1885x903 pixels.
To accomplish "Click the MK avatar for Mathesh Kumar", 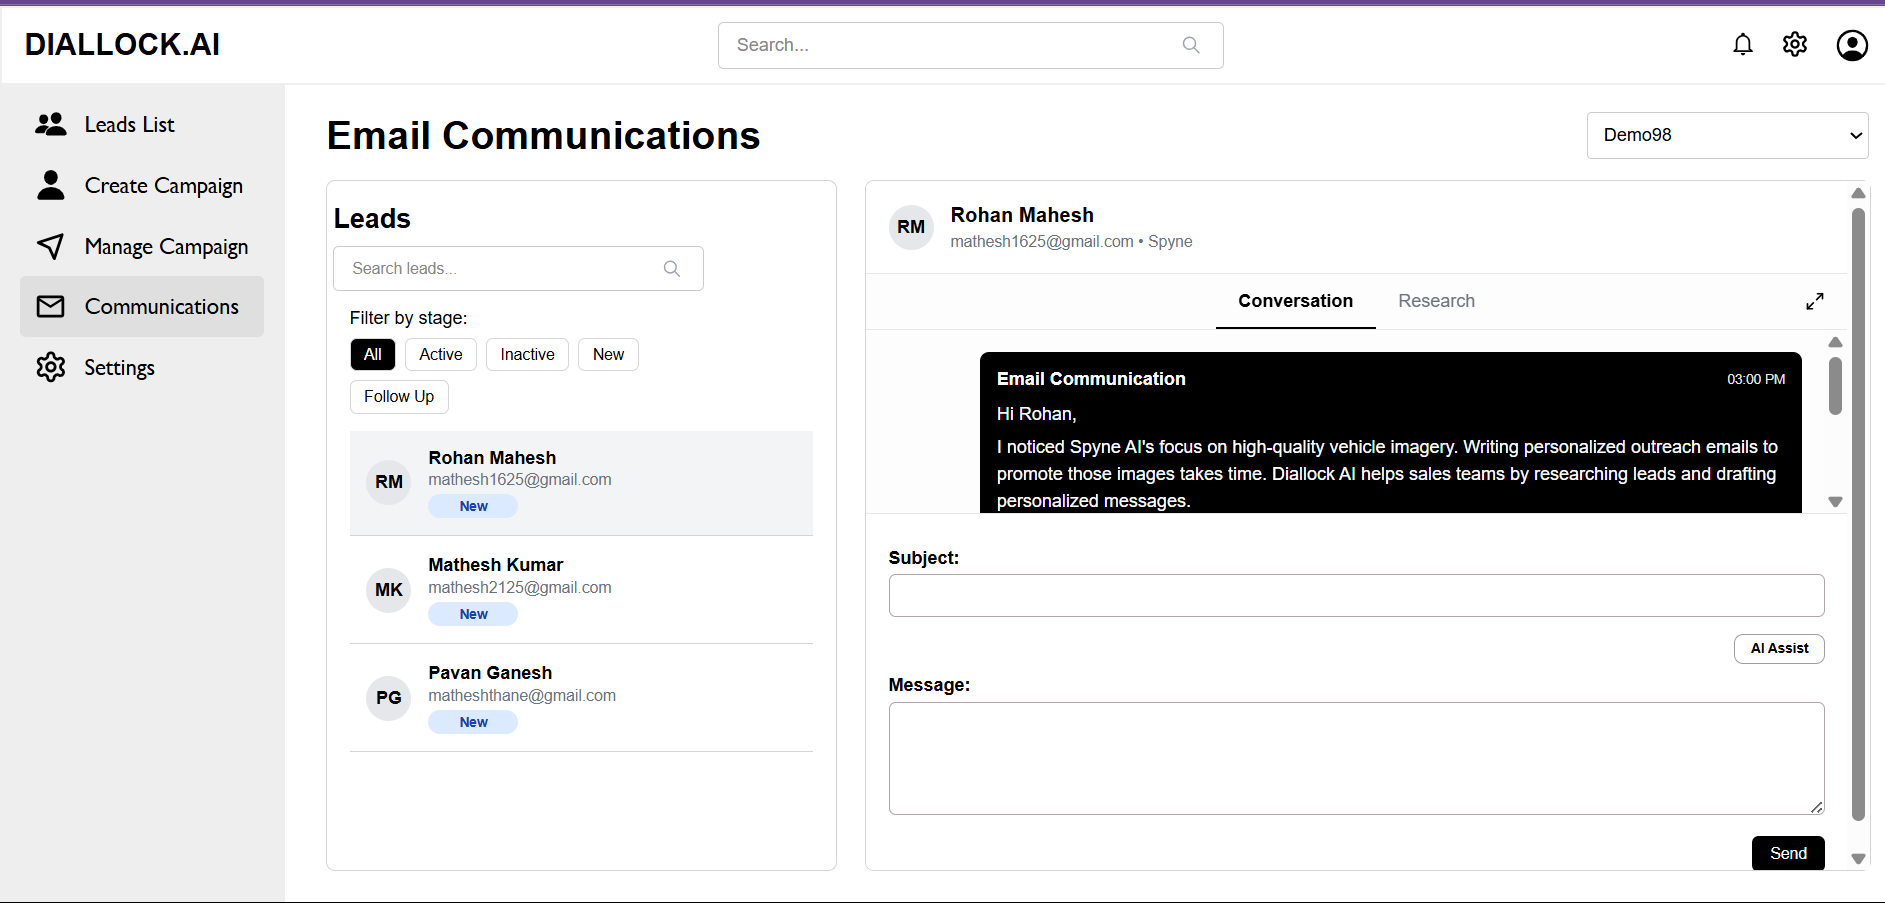I will point(389,590).
